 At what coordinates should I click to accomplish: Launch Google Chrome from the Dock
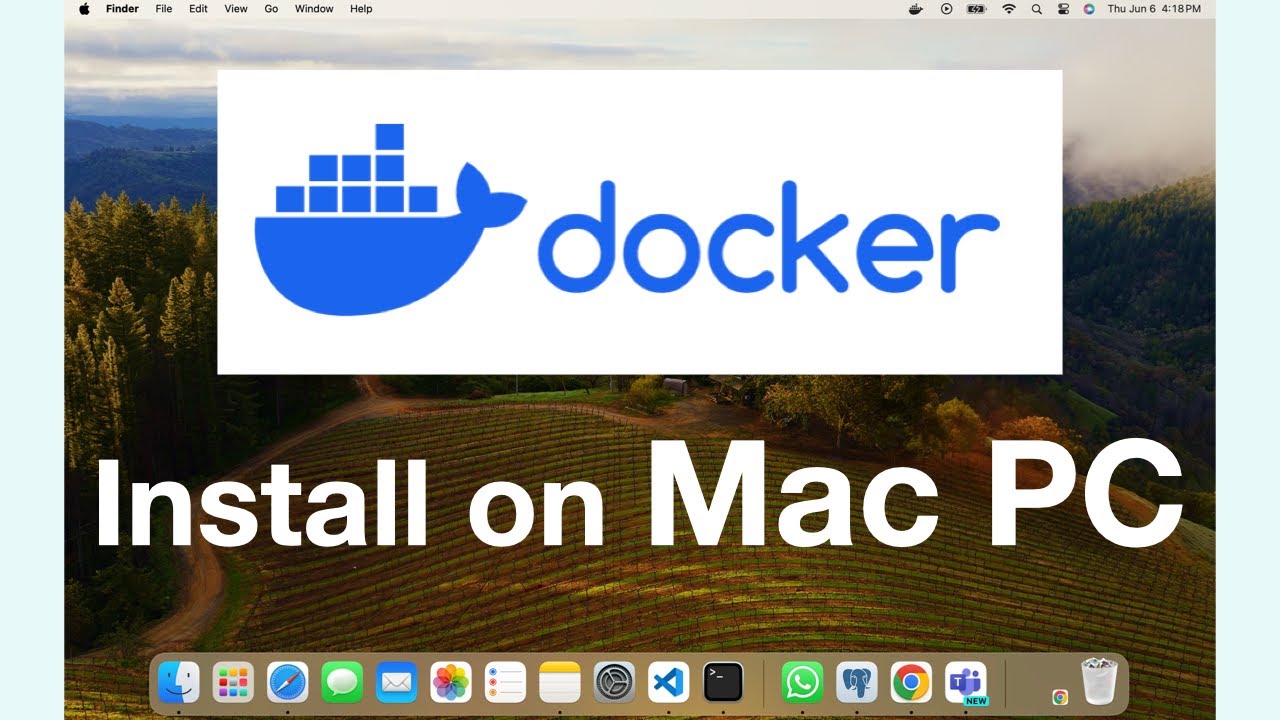point(911,683)
